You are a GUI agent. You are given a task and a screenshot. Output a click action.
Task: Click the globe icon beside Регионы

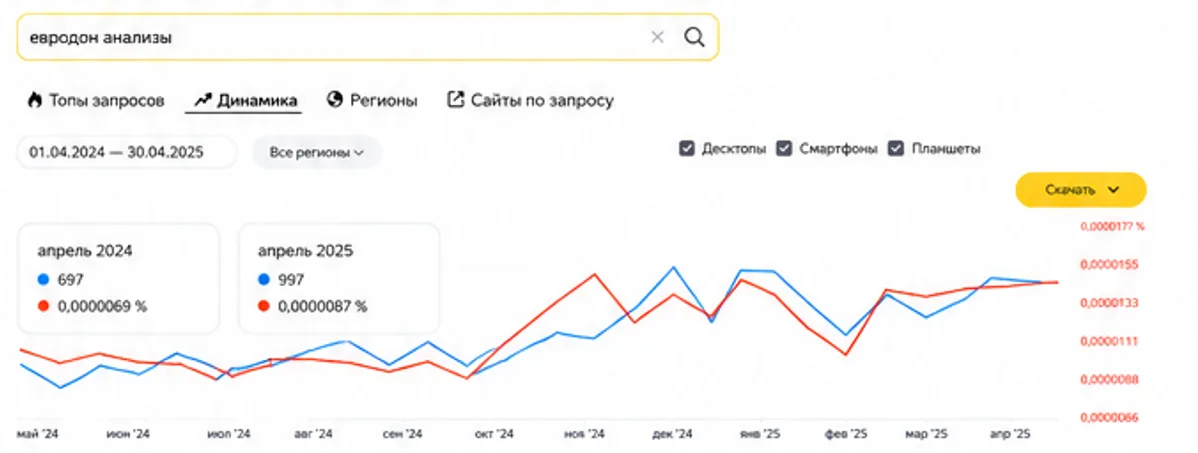(335, 100)
